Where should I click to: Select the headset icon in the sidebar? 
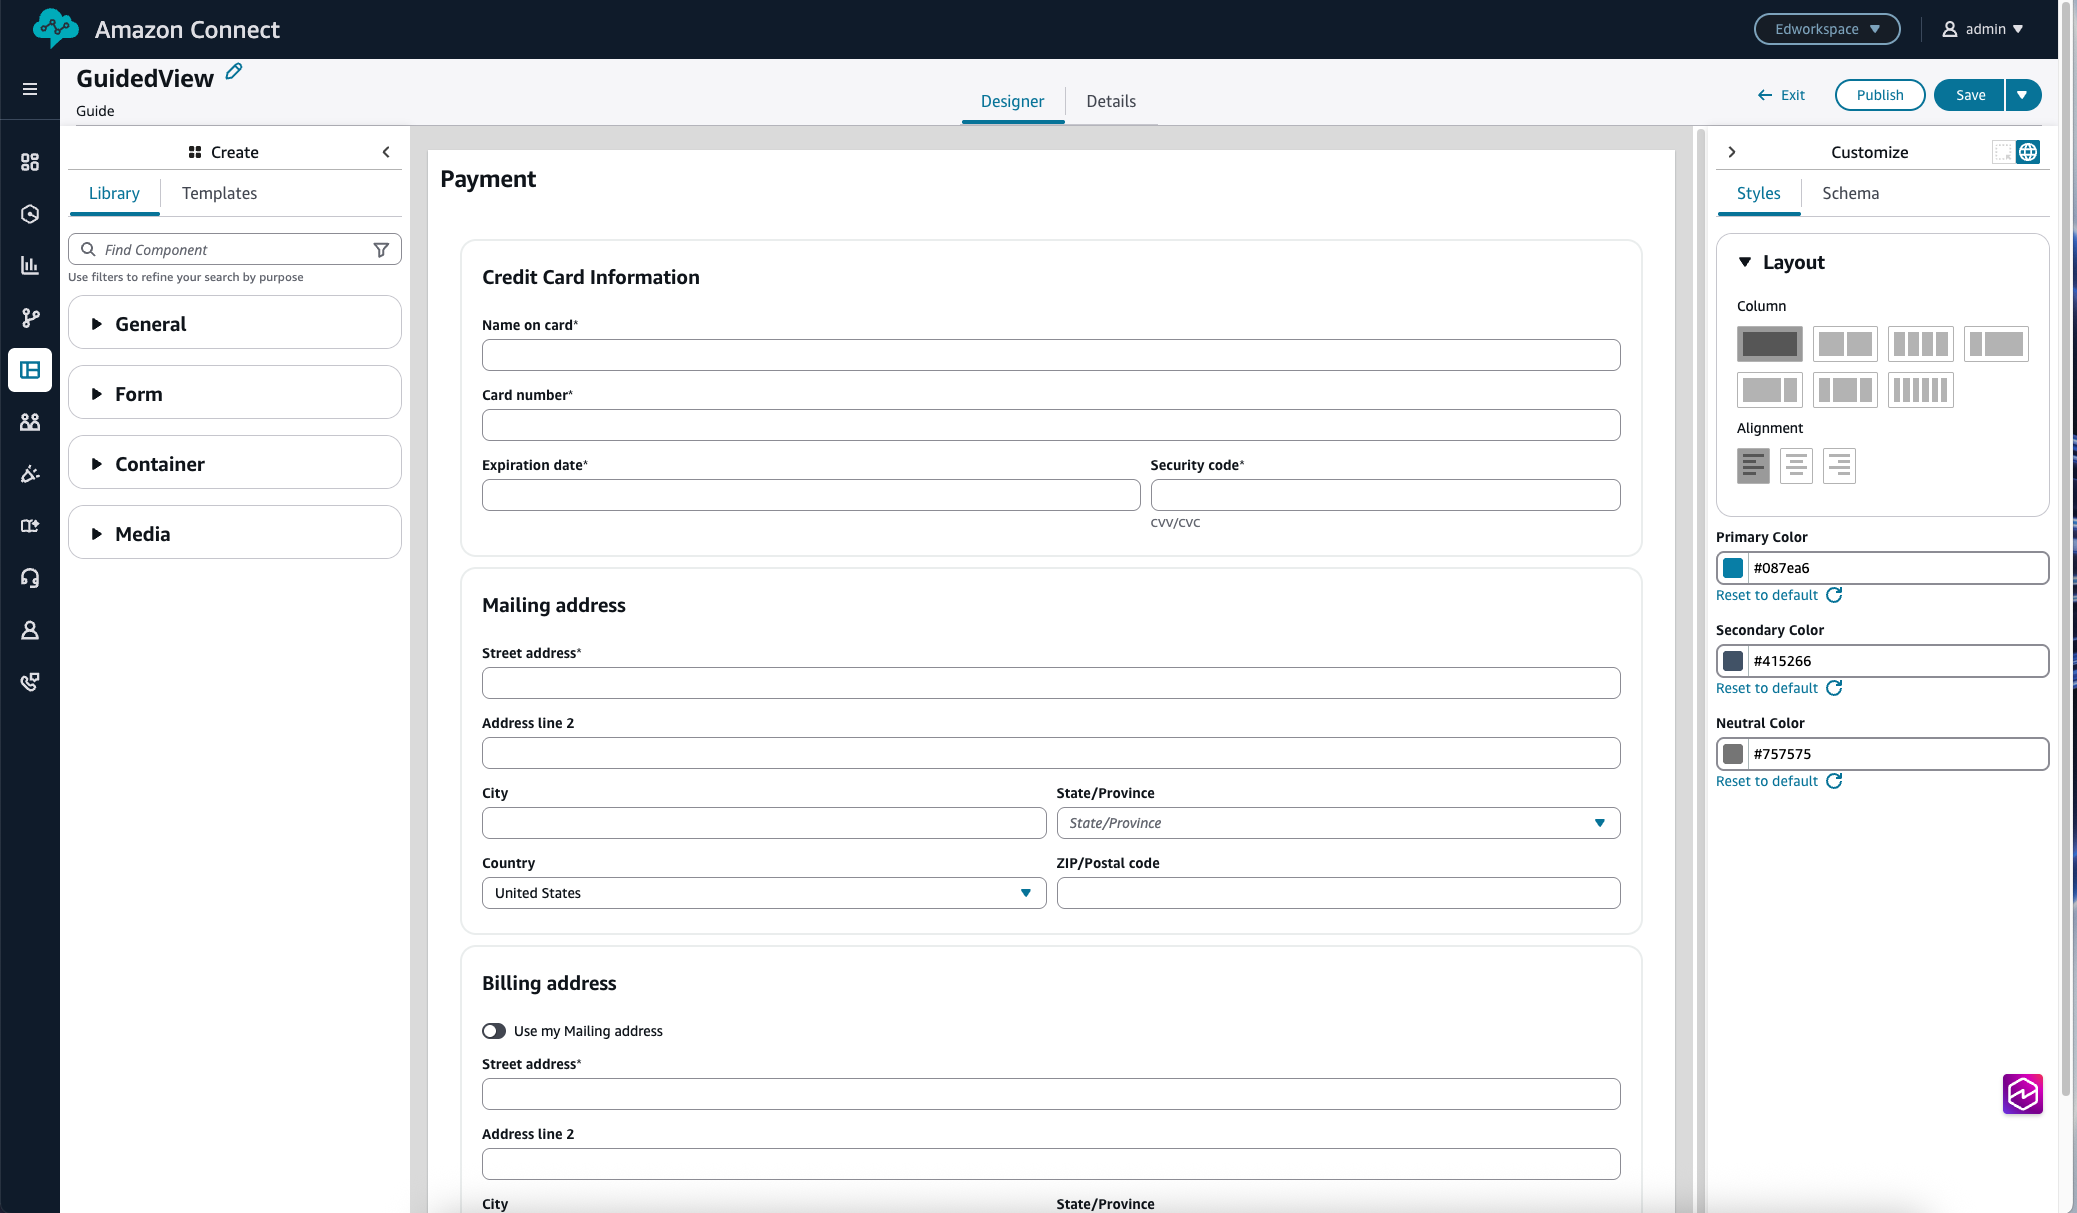click(x=29, y=578)
